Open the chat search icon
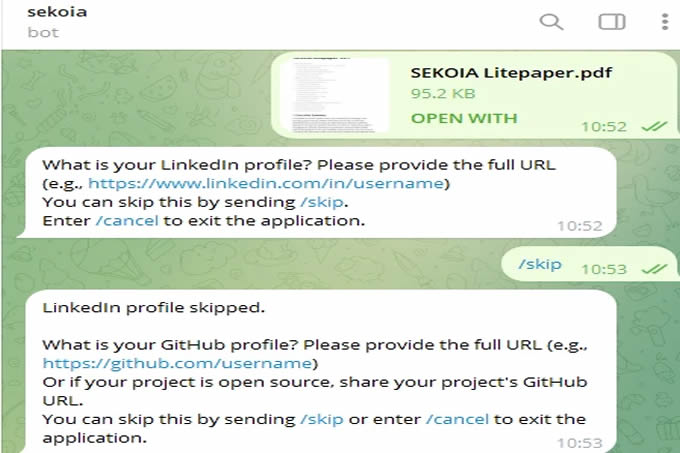Image resolution: width=680 pixels, height=453 pixels. (551, 22)
